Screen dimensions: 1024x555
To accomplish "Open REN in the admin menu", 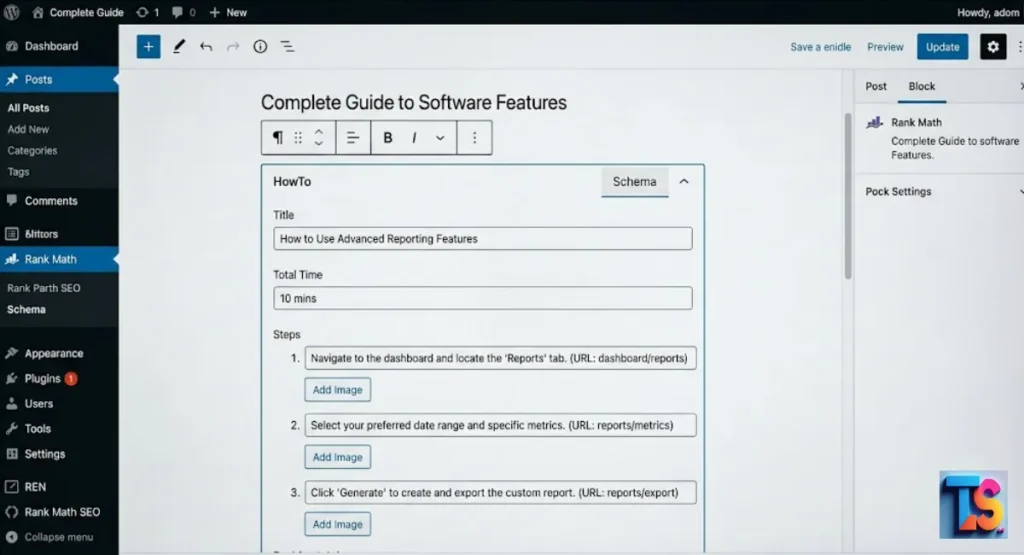I will pyautogui.click(x=59, y=486).
